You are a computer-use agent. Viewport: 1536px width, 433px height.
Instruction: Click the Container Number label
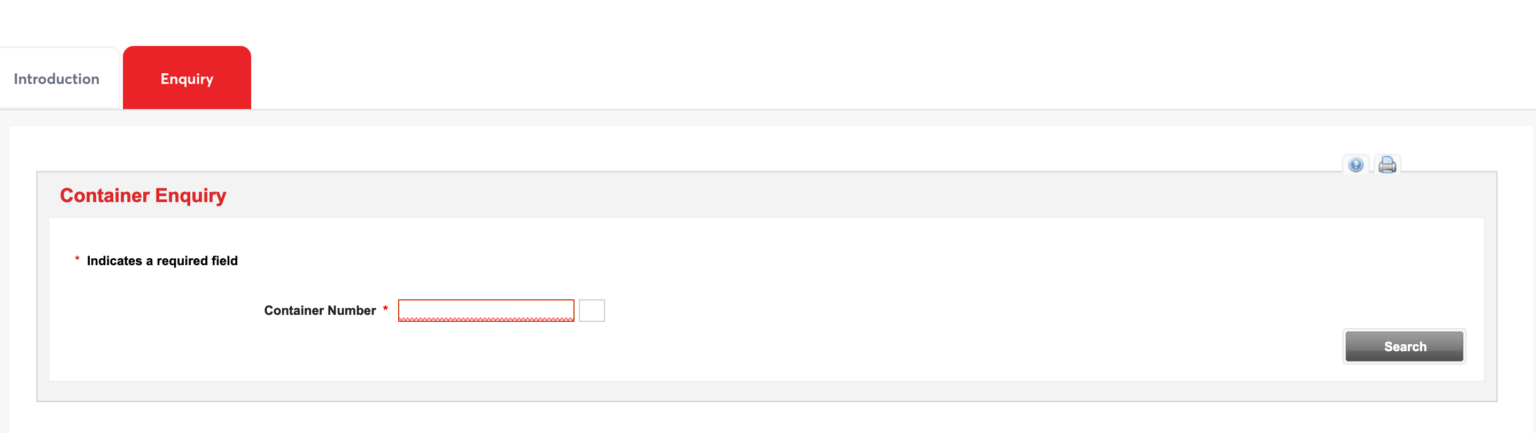(320, 311)
